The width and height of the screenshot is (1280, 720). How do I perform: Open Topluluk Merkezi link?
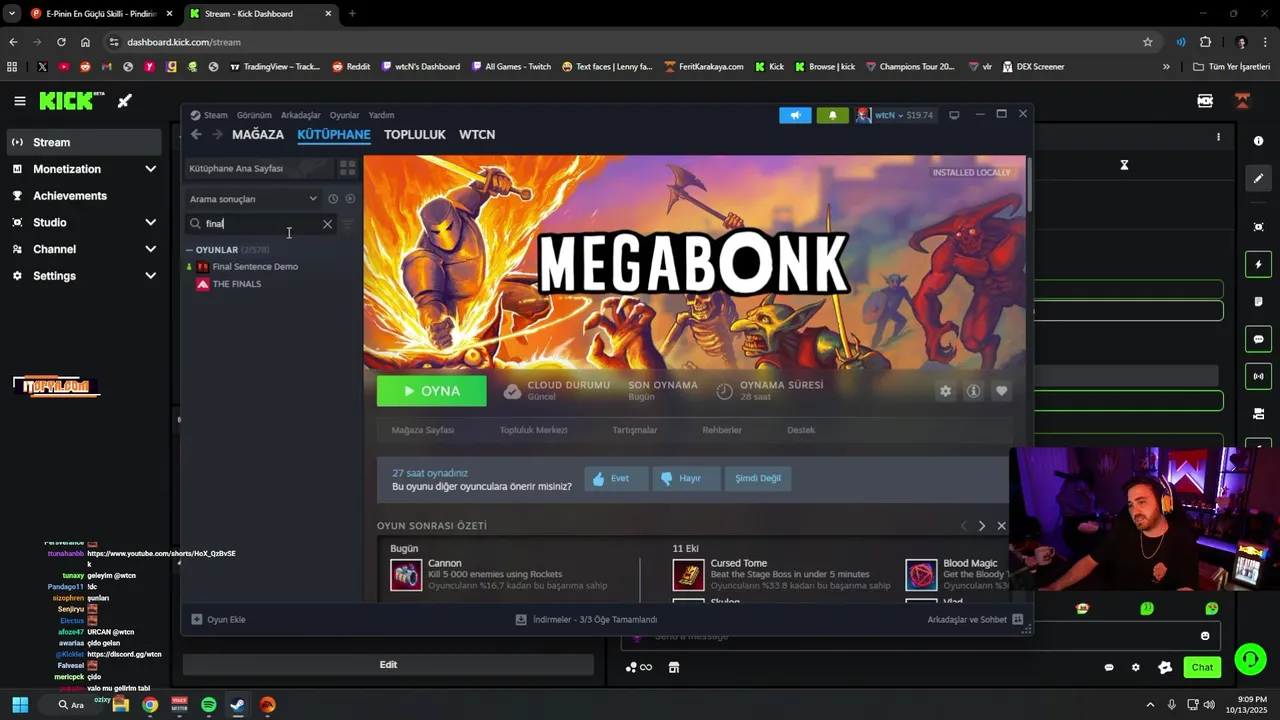click(533, 430)
